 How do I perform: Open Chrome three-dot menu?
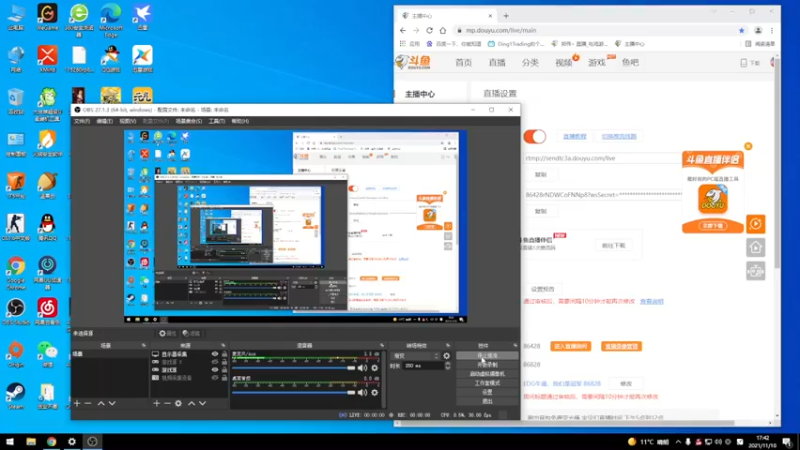[772, 31]
